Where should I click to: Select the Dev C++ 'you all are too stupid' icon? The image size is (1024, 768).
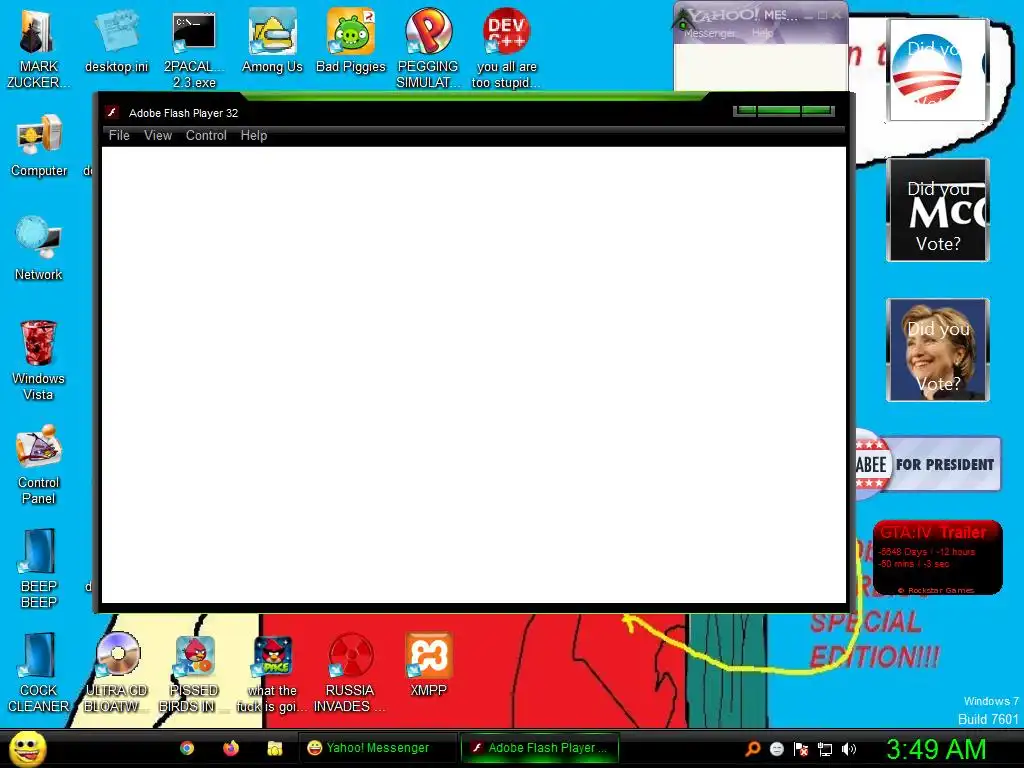tap(506, 50)
